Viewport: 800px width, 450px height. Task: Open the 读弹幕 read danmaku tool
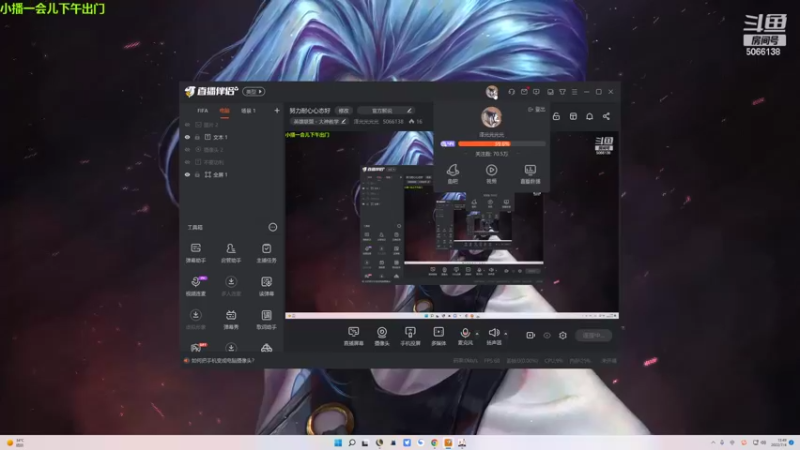266,286
